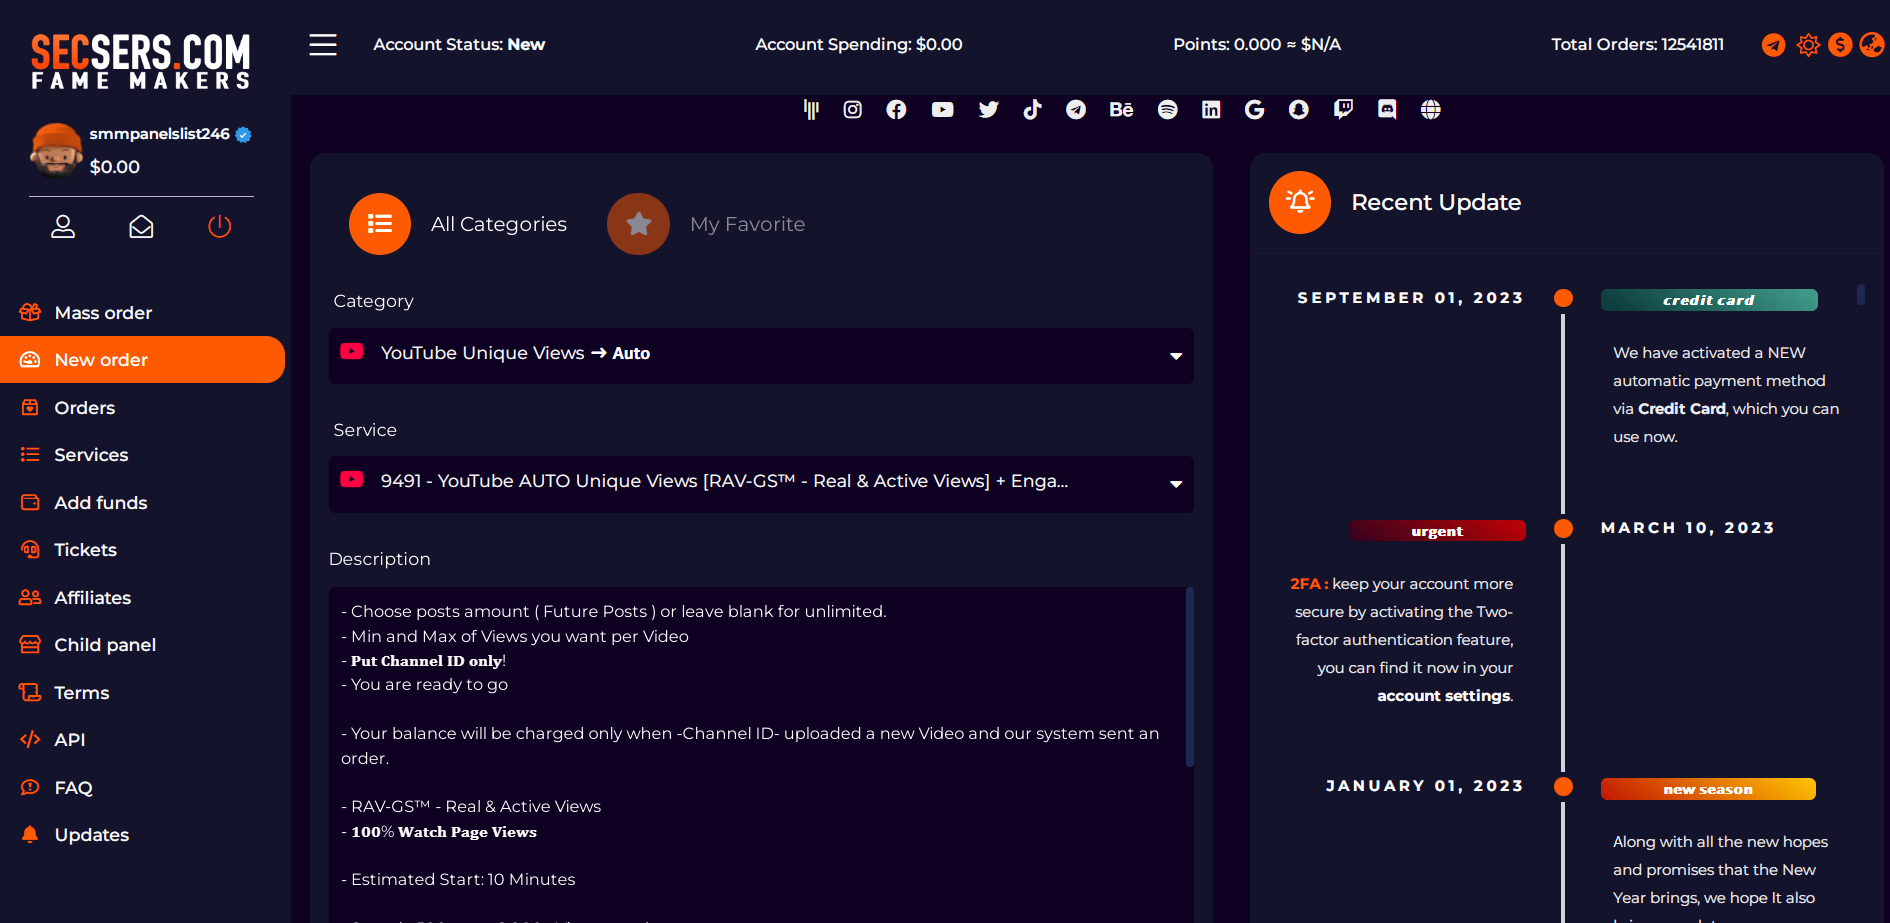Follow the account settings link
Image resolution: width=1890 pixels, height=923 pixels.
(x=1443, y=696)
